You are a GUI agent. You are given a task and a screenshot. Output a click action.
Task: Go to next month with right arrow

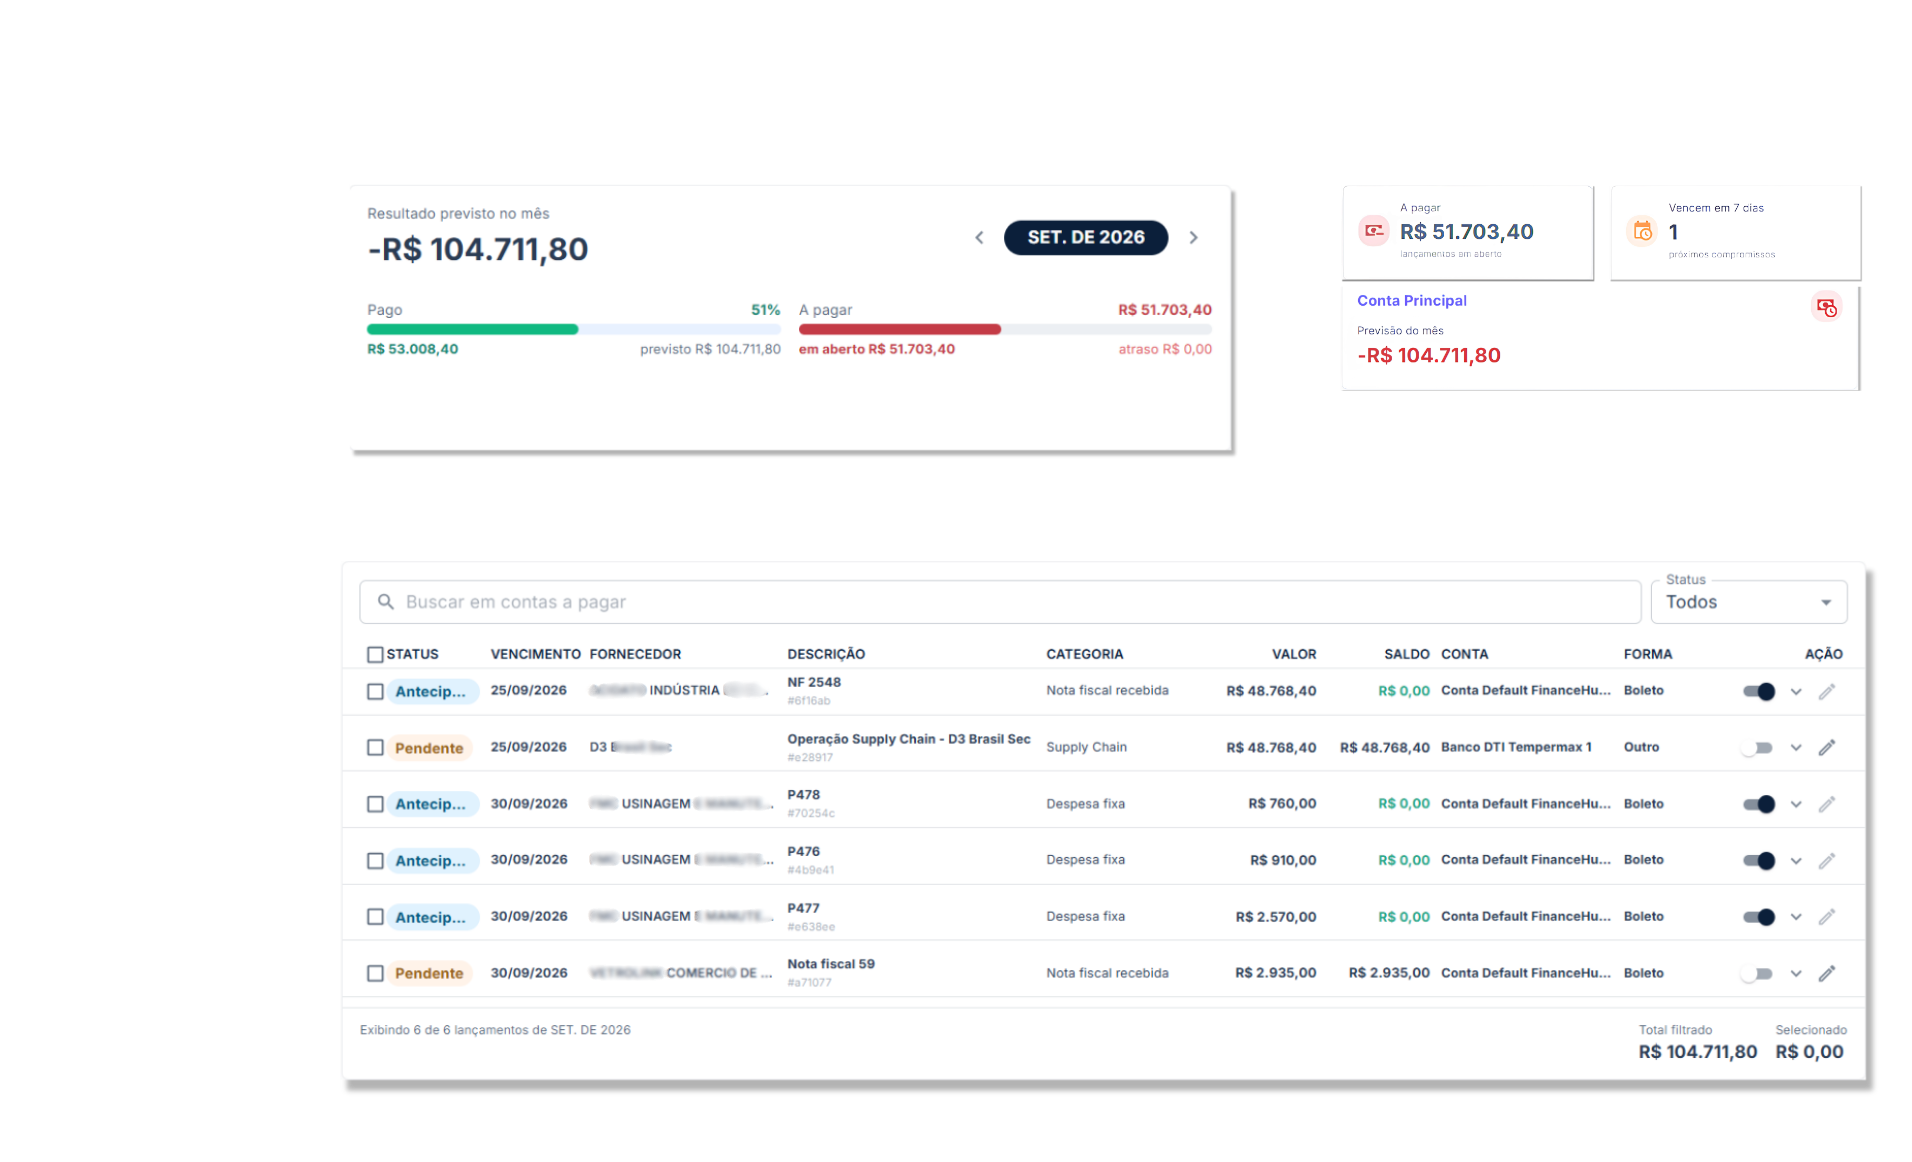[1193, 237]
